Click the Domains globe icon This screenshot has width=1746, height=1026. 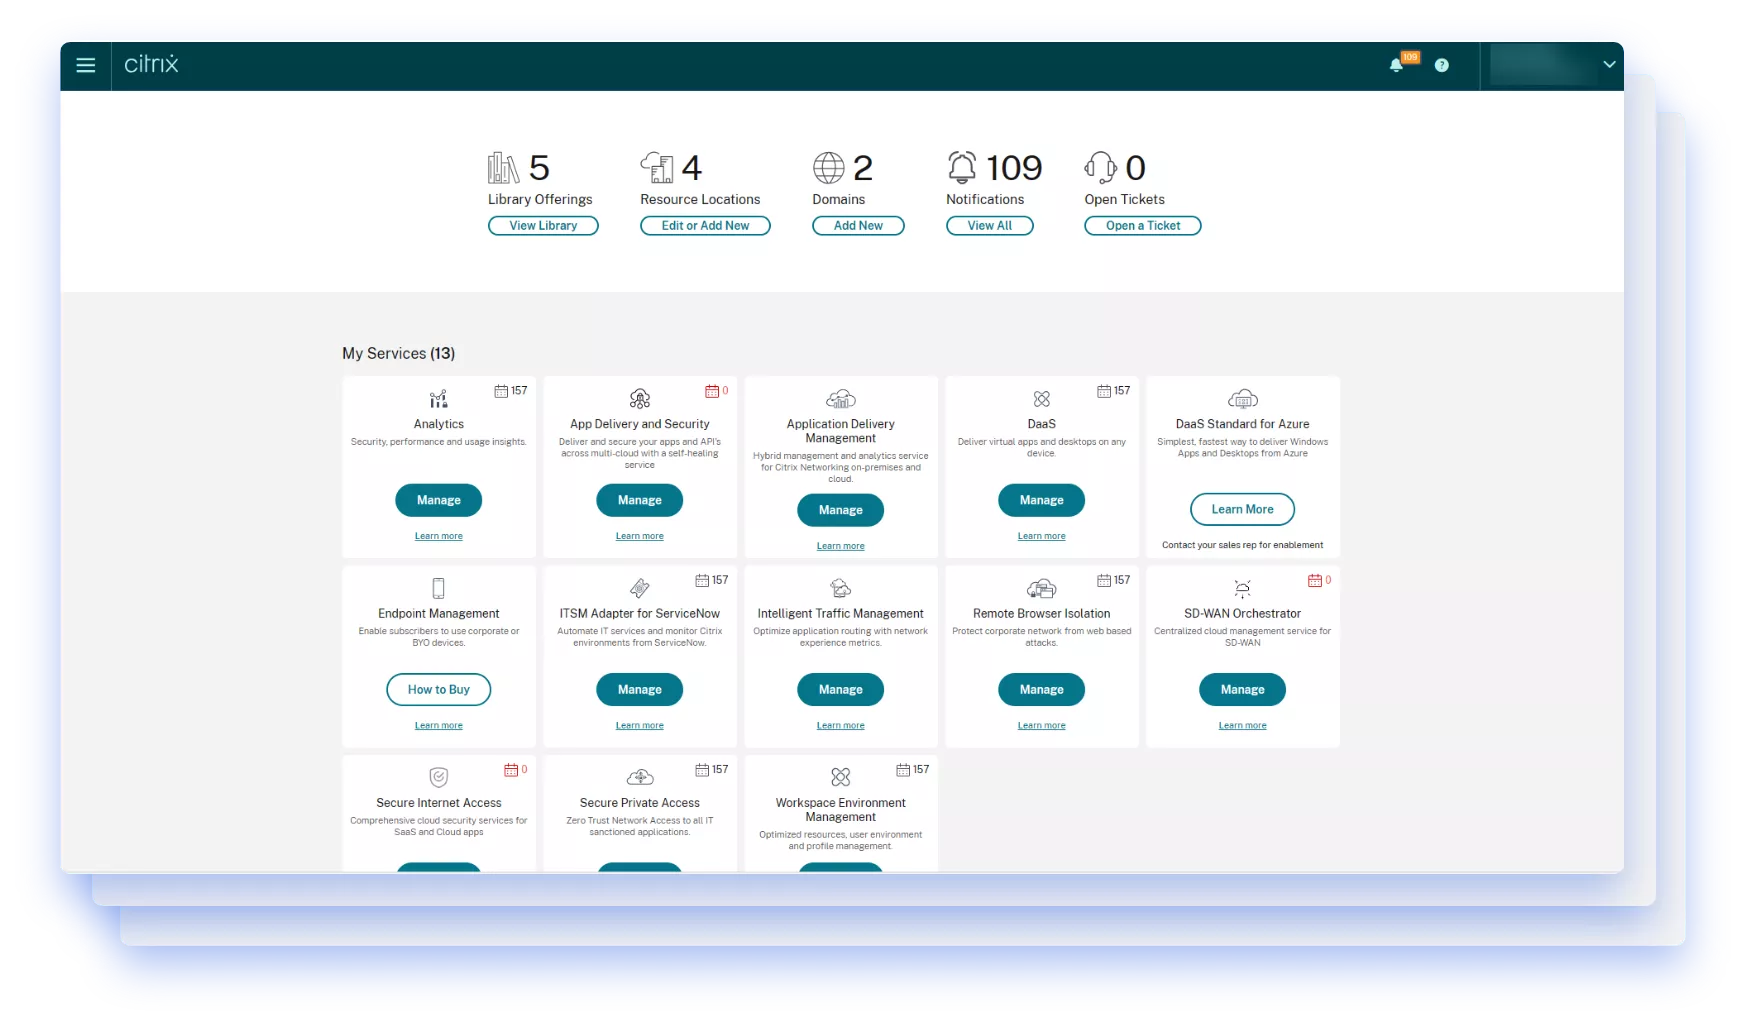[x=829, y=168]
